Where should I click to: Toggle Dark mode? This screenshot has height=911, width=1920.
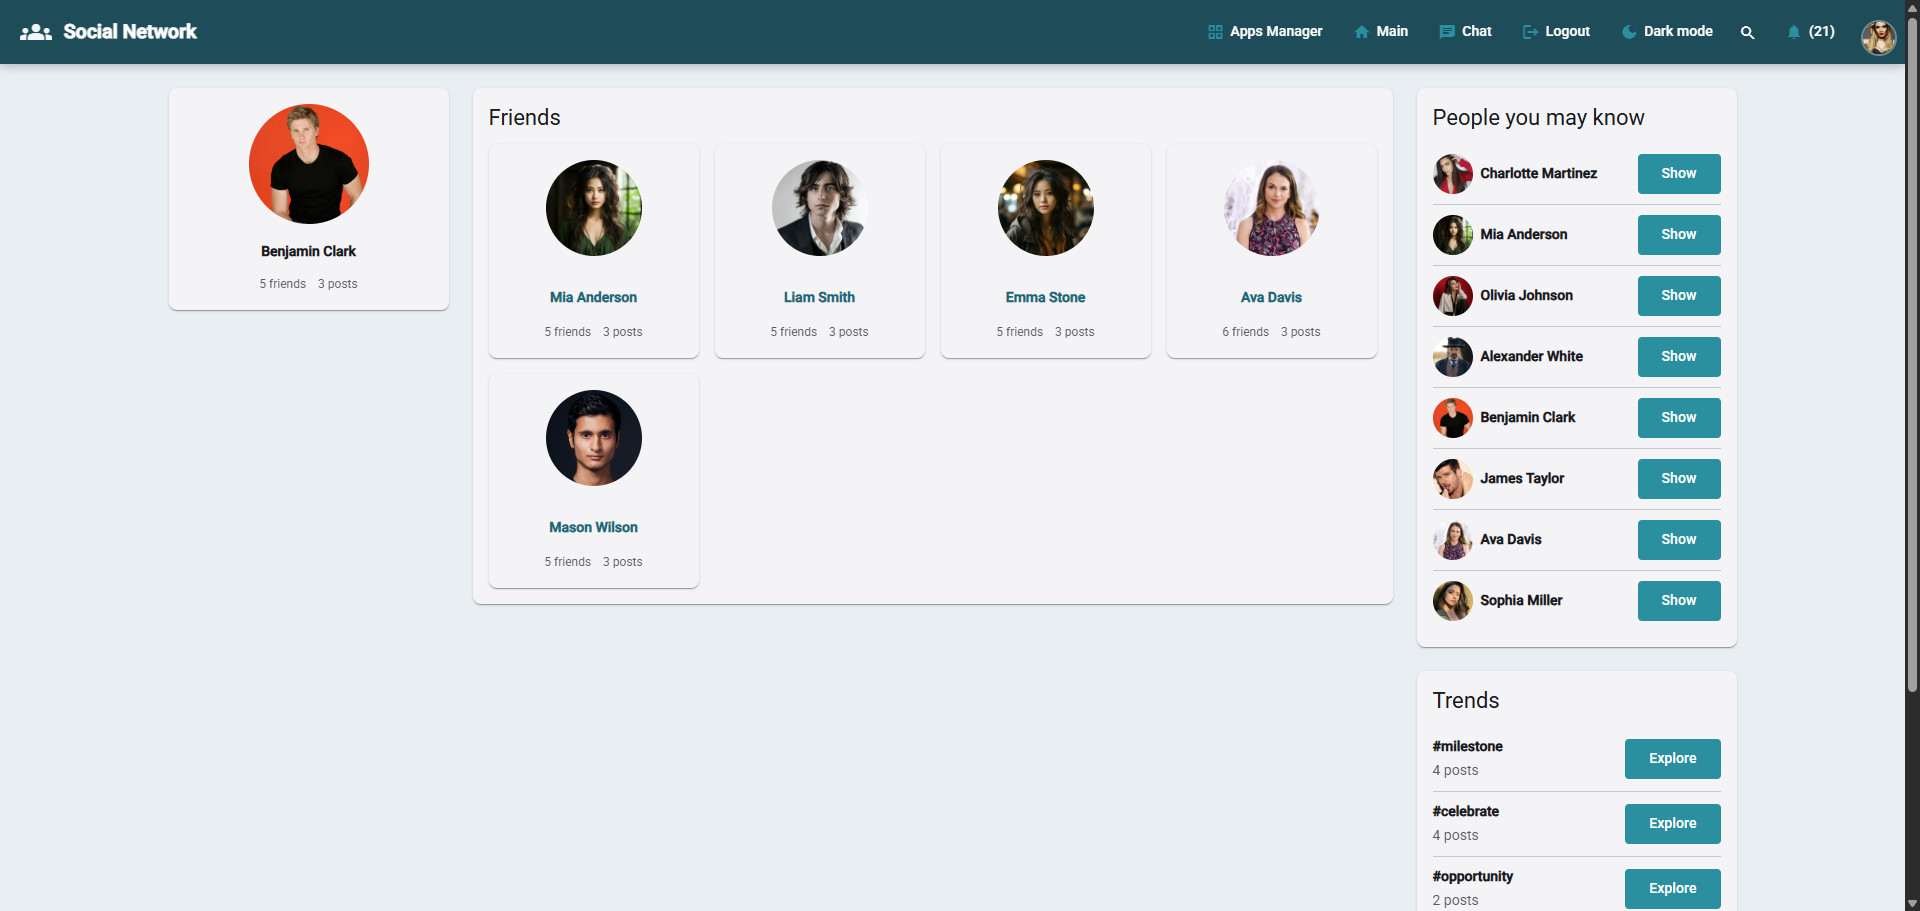[1667, 32]
